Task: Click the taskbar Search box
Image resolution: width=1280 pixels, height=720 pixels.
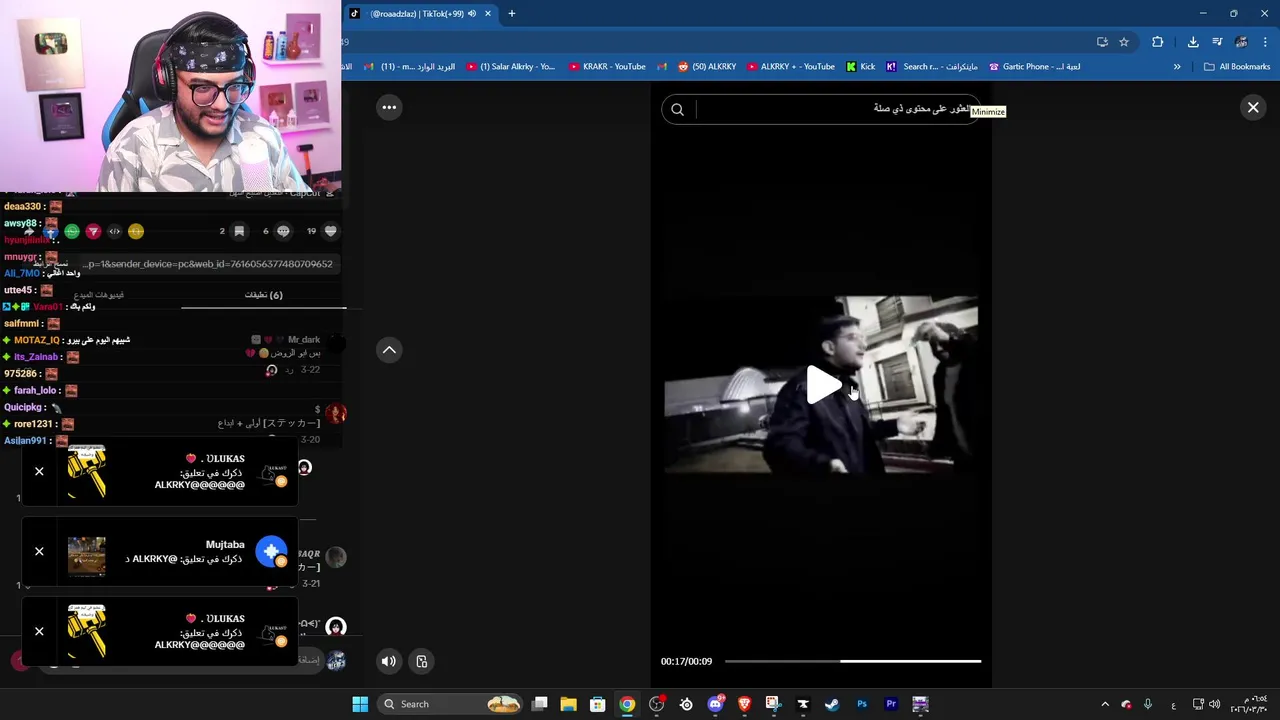Action: (x=452, y=704)
